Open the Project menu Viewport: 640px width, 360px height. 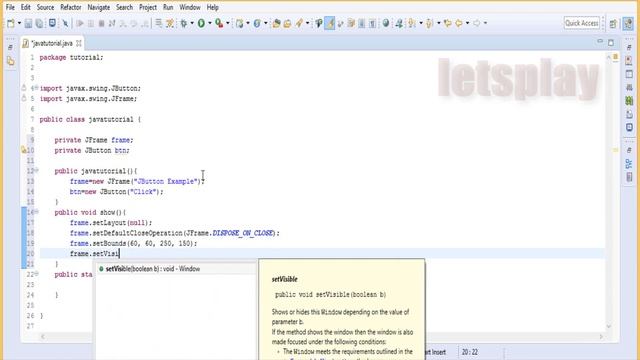click(148, 7)
